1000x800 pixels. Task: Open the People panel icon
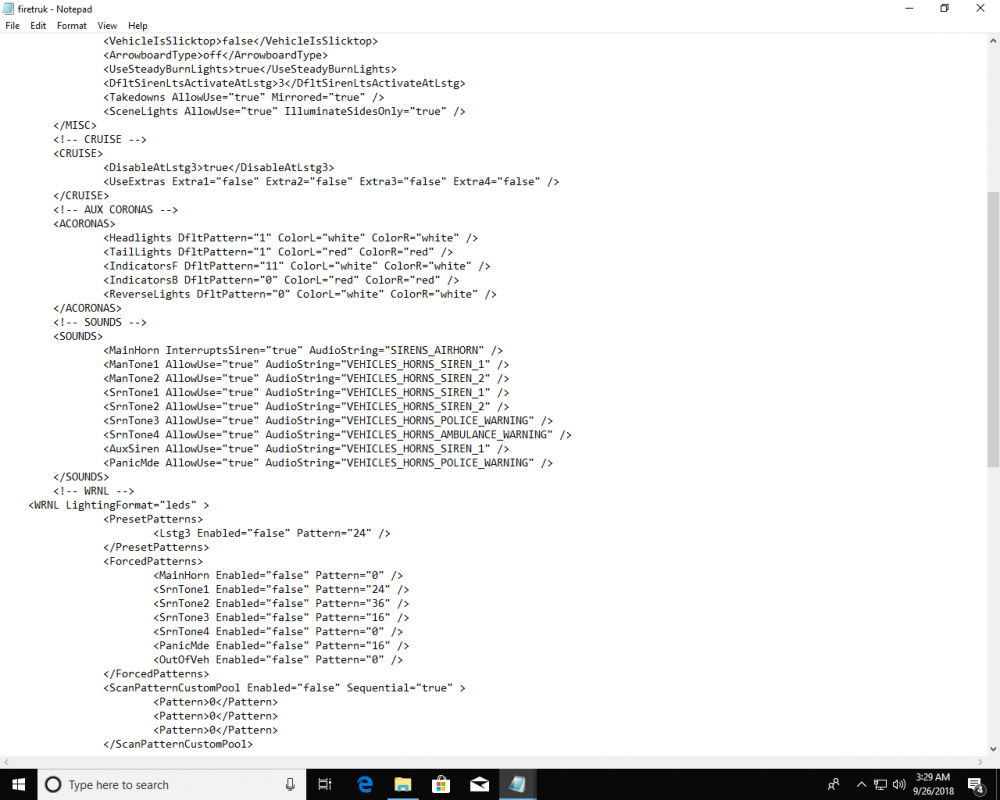coord(833,784)
